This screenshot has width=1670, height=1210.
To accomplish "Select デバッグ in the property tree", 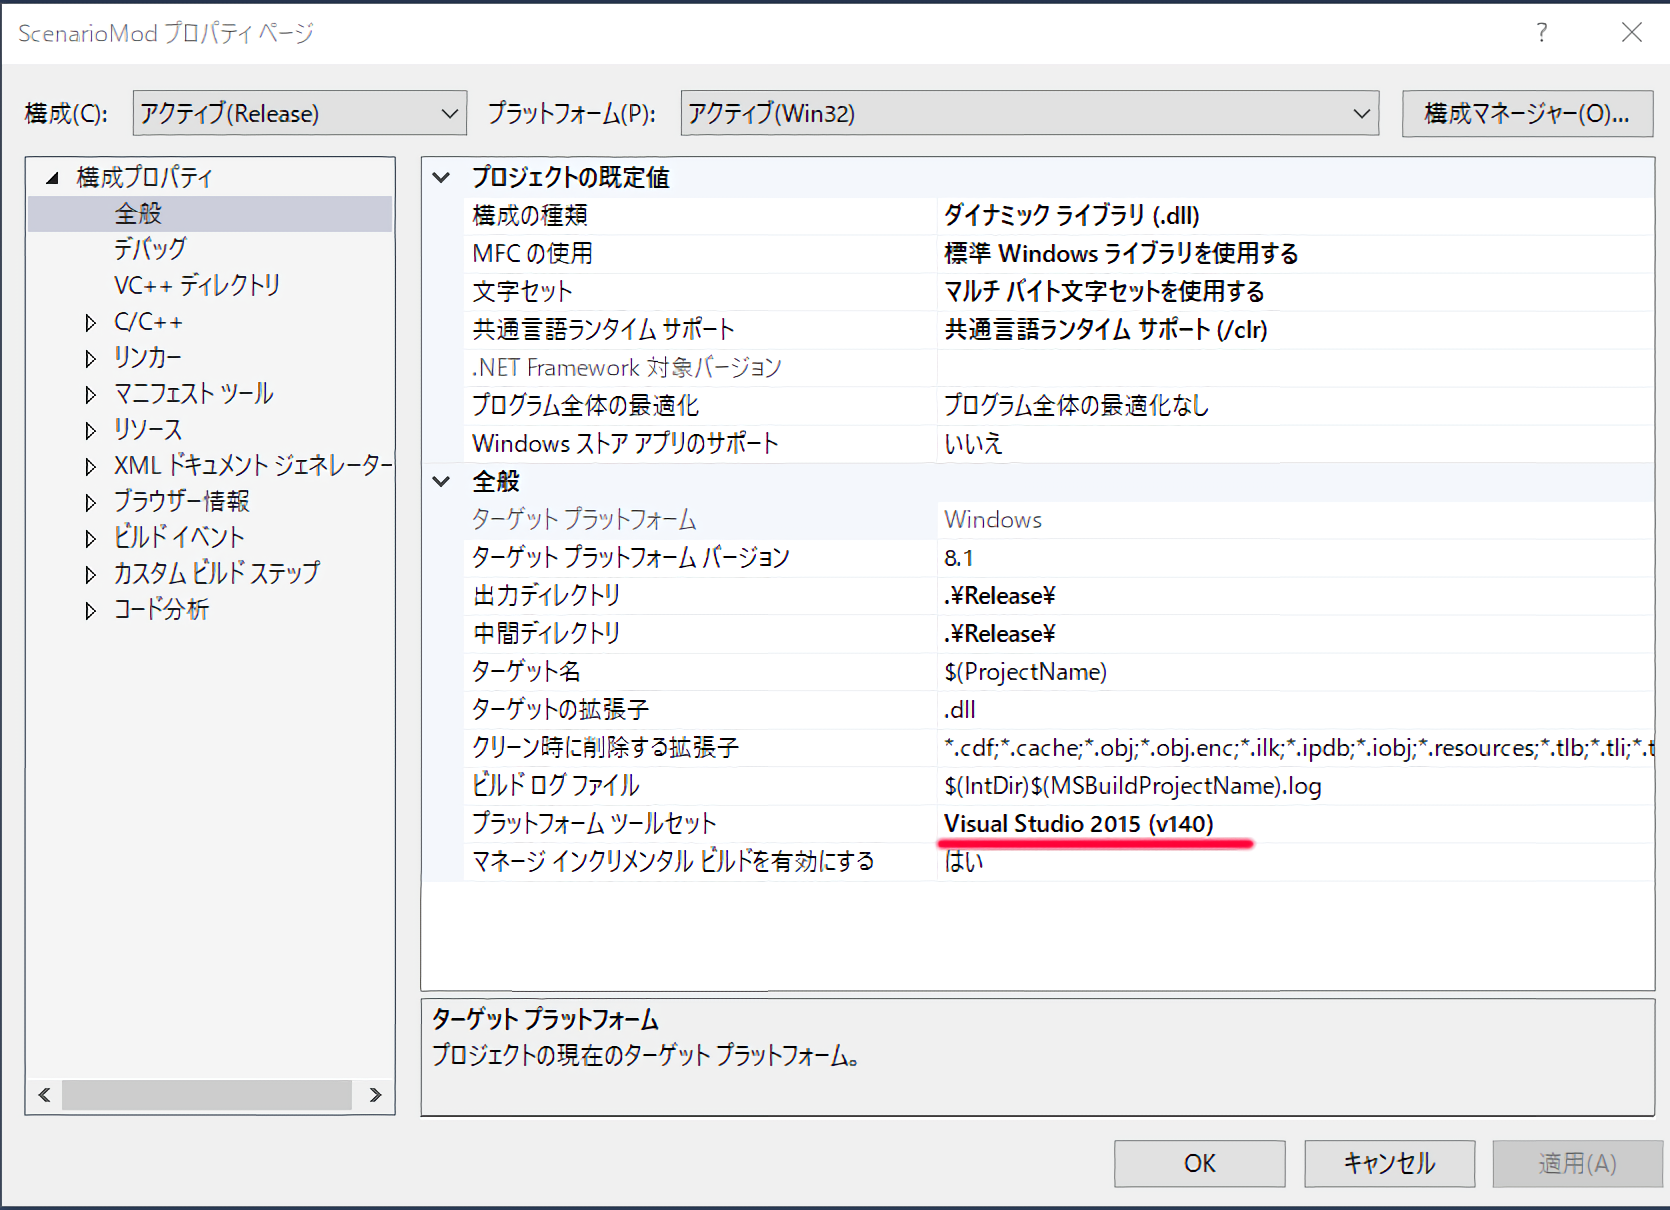I will 150,249.
